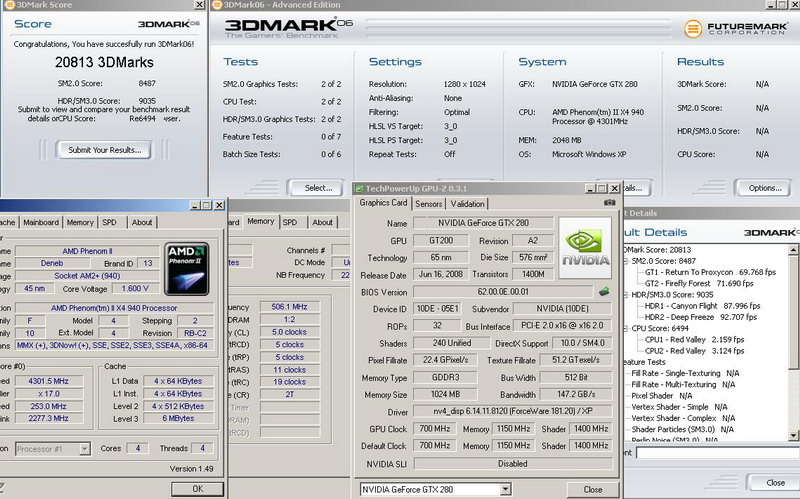Select GT1 - Return To Proxycon result row

[x=710, y=272]
